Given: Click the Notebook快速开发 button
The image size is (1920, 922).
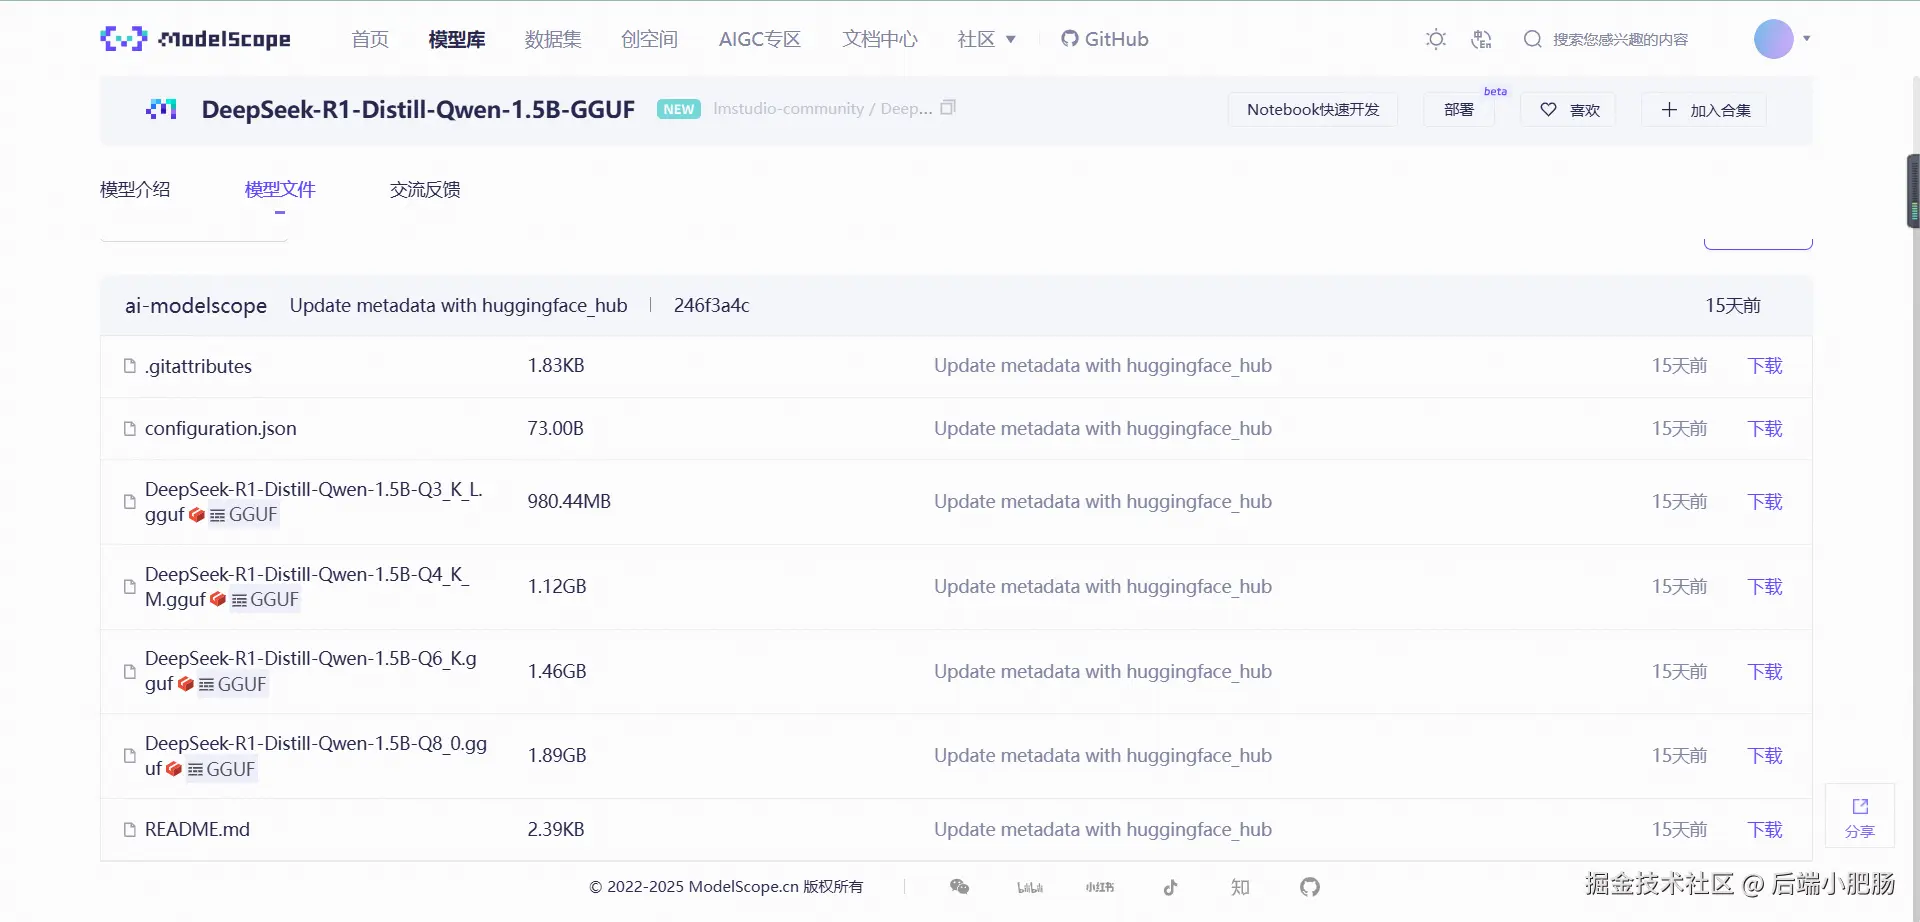Looking at the screenshot, I should click(x=1313, y=110).
